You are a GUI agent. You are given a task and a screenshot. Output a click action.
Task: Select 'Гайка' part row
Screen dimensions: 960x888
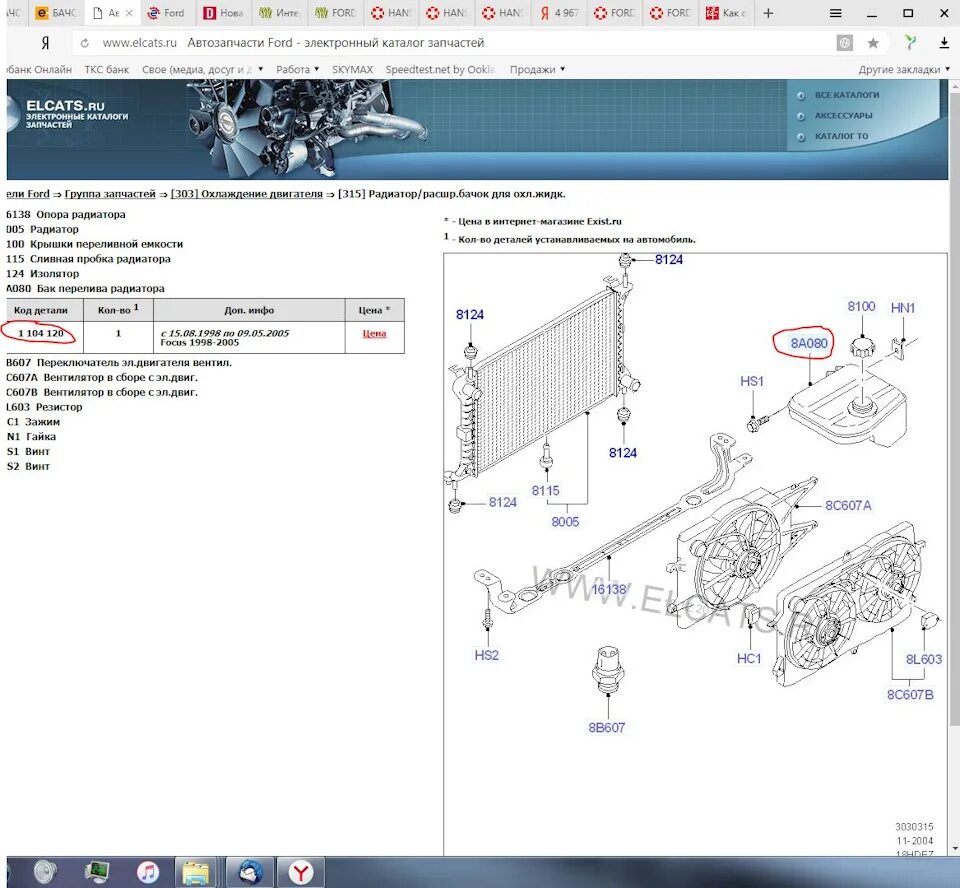tap(31, 436)
